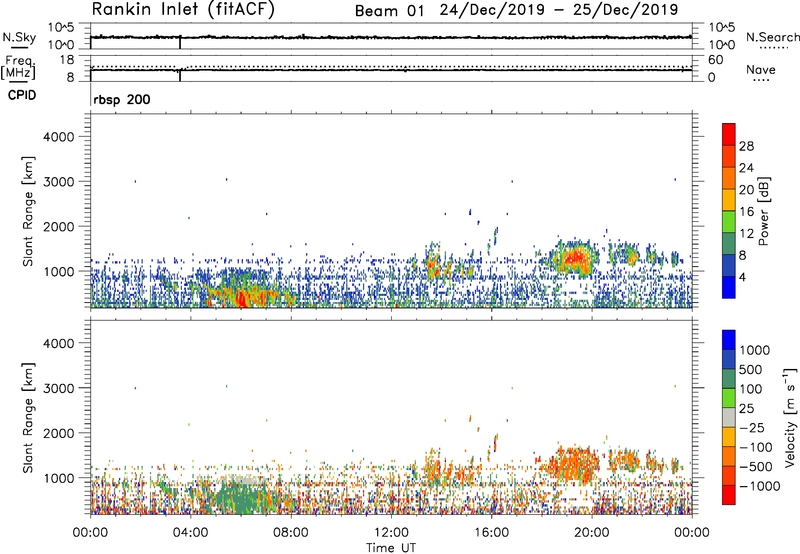Click the "Beam 01" label in header
This screenshot has height=554, width=800.
[x=389, y=11]
